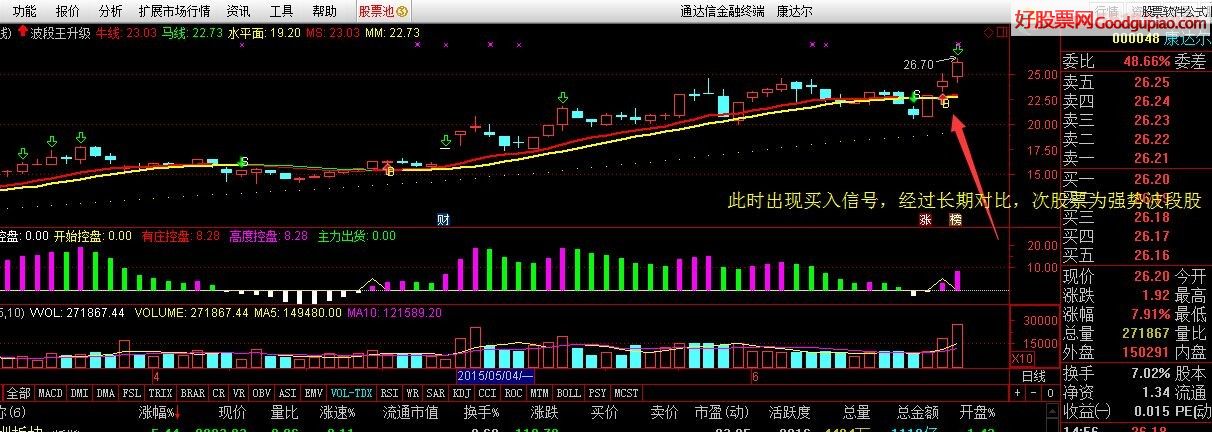Switch to the KDJ indicator tab
This screenshot has height=432, width=1212.
point(463,393)
